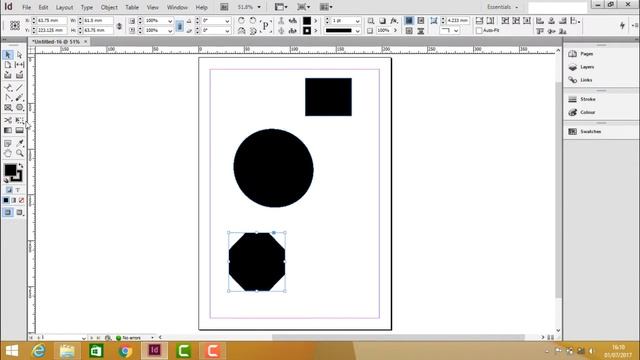This screenshot has width=640, height=360.
Task: Select the Rectangle Frame tool
Action: click(x=8, y=108)
